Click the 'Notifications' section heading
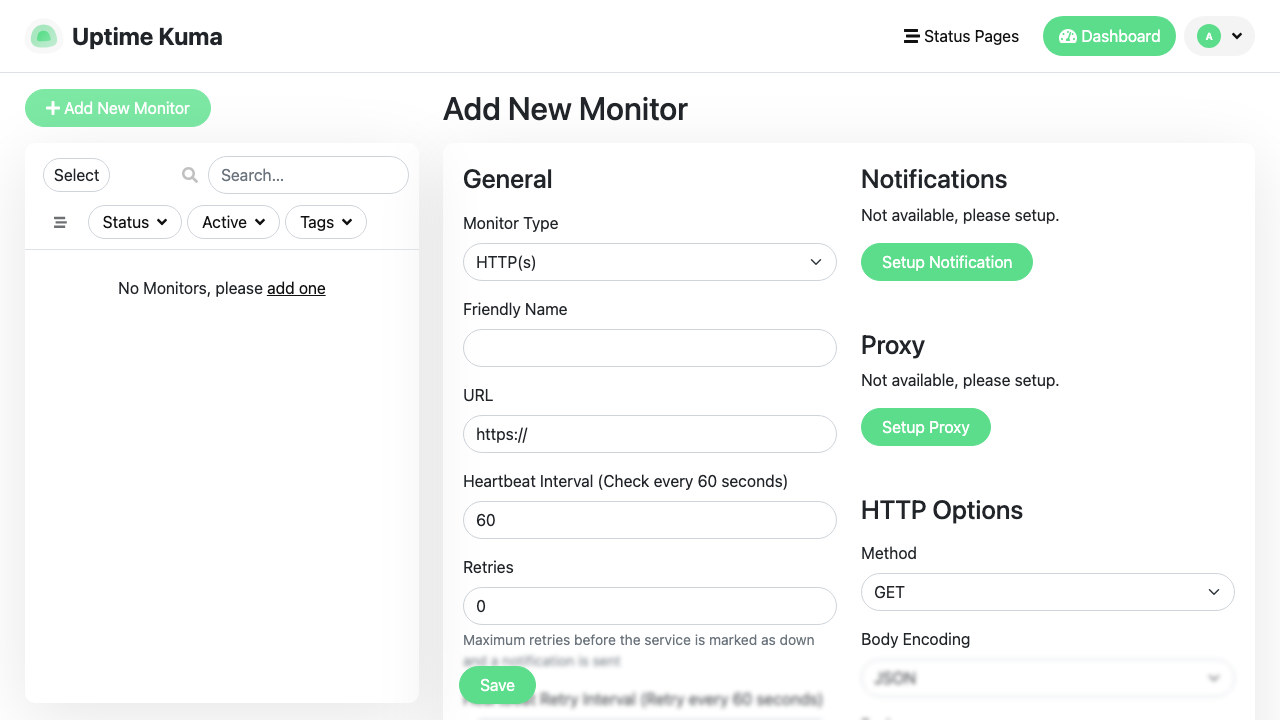The height and width of the screenshot is (720, 1280). [934, 179]
